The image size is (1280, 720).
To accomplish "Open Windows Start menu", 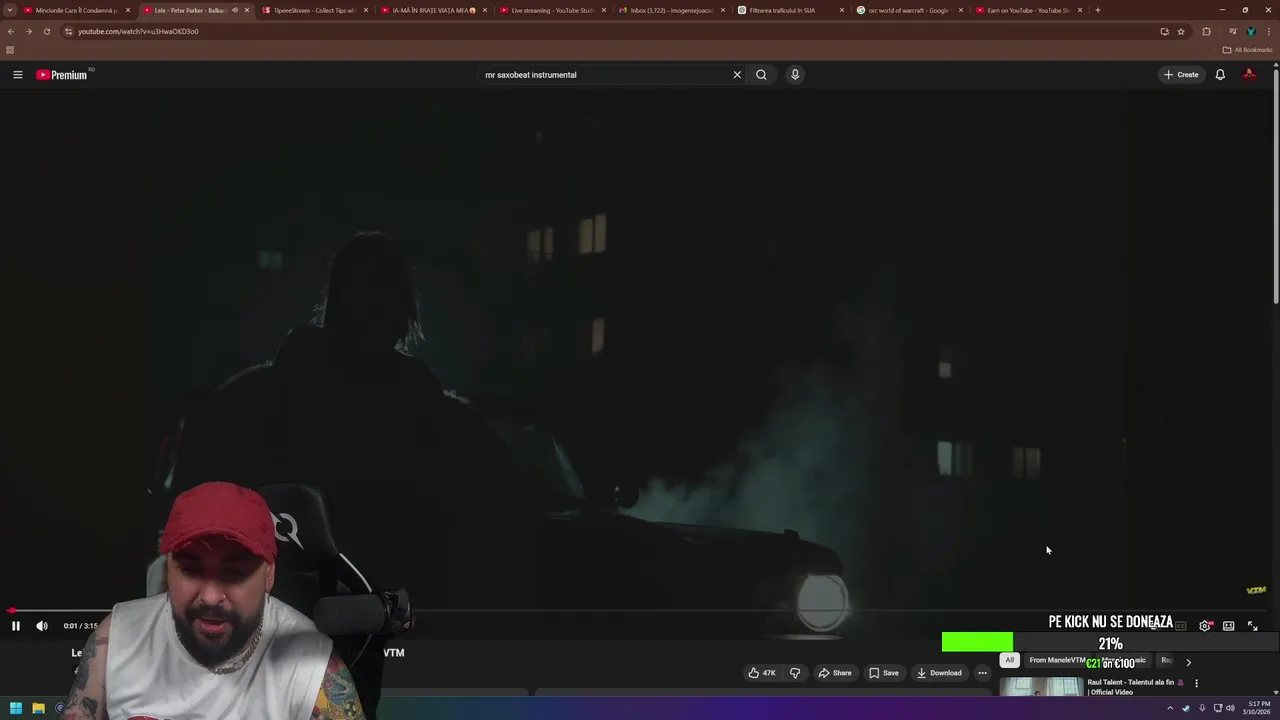I will pos(16,708).
